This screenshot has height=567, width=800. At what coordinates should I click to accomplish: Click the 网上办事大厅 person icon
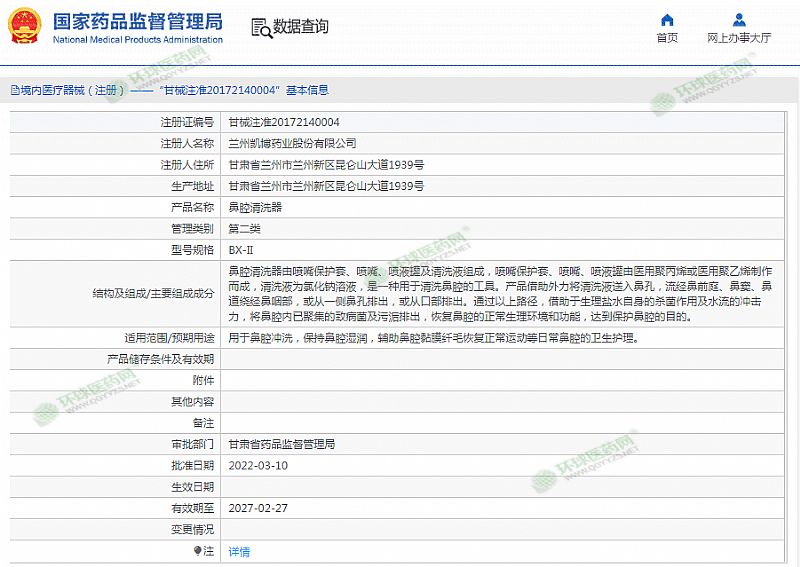[x=739, y=20]
